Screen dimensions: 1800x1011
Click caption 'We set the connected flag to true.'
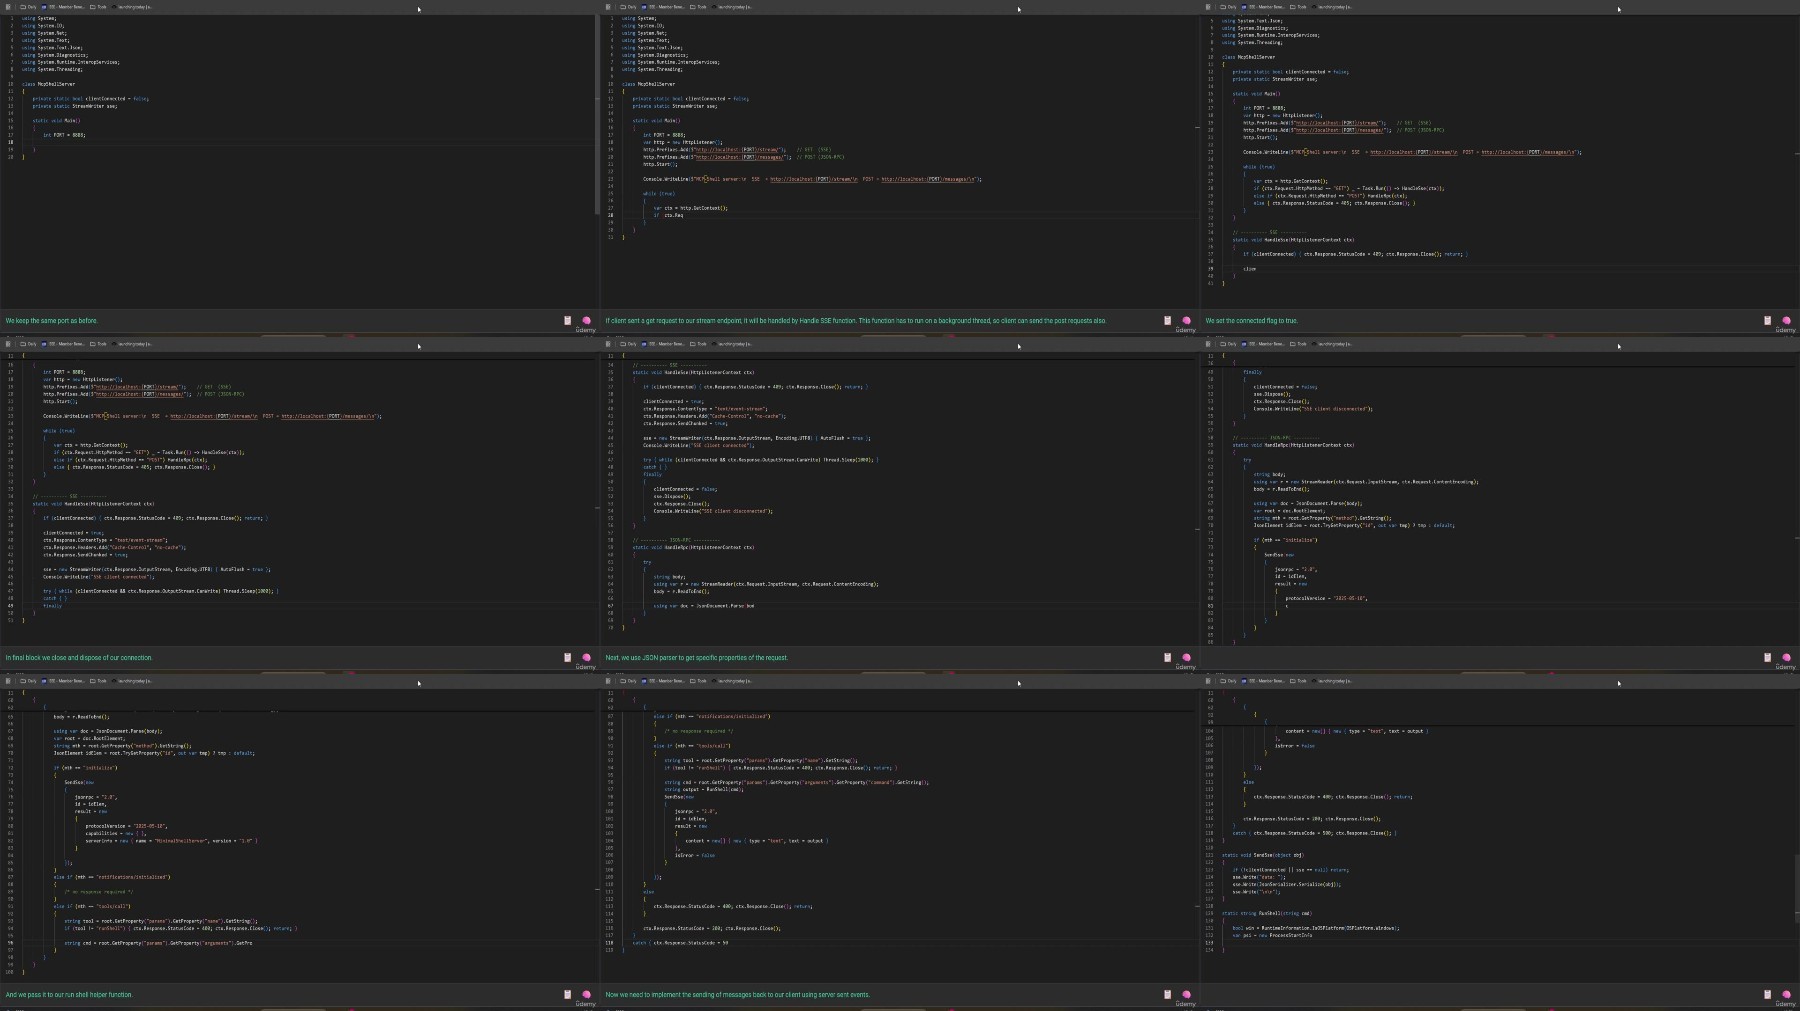pyautogui.click(x=1251, y=321)
